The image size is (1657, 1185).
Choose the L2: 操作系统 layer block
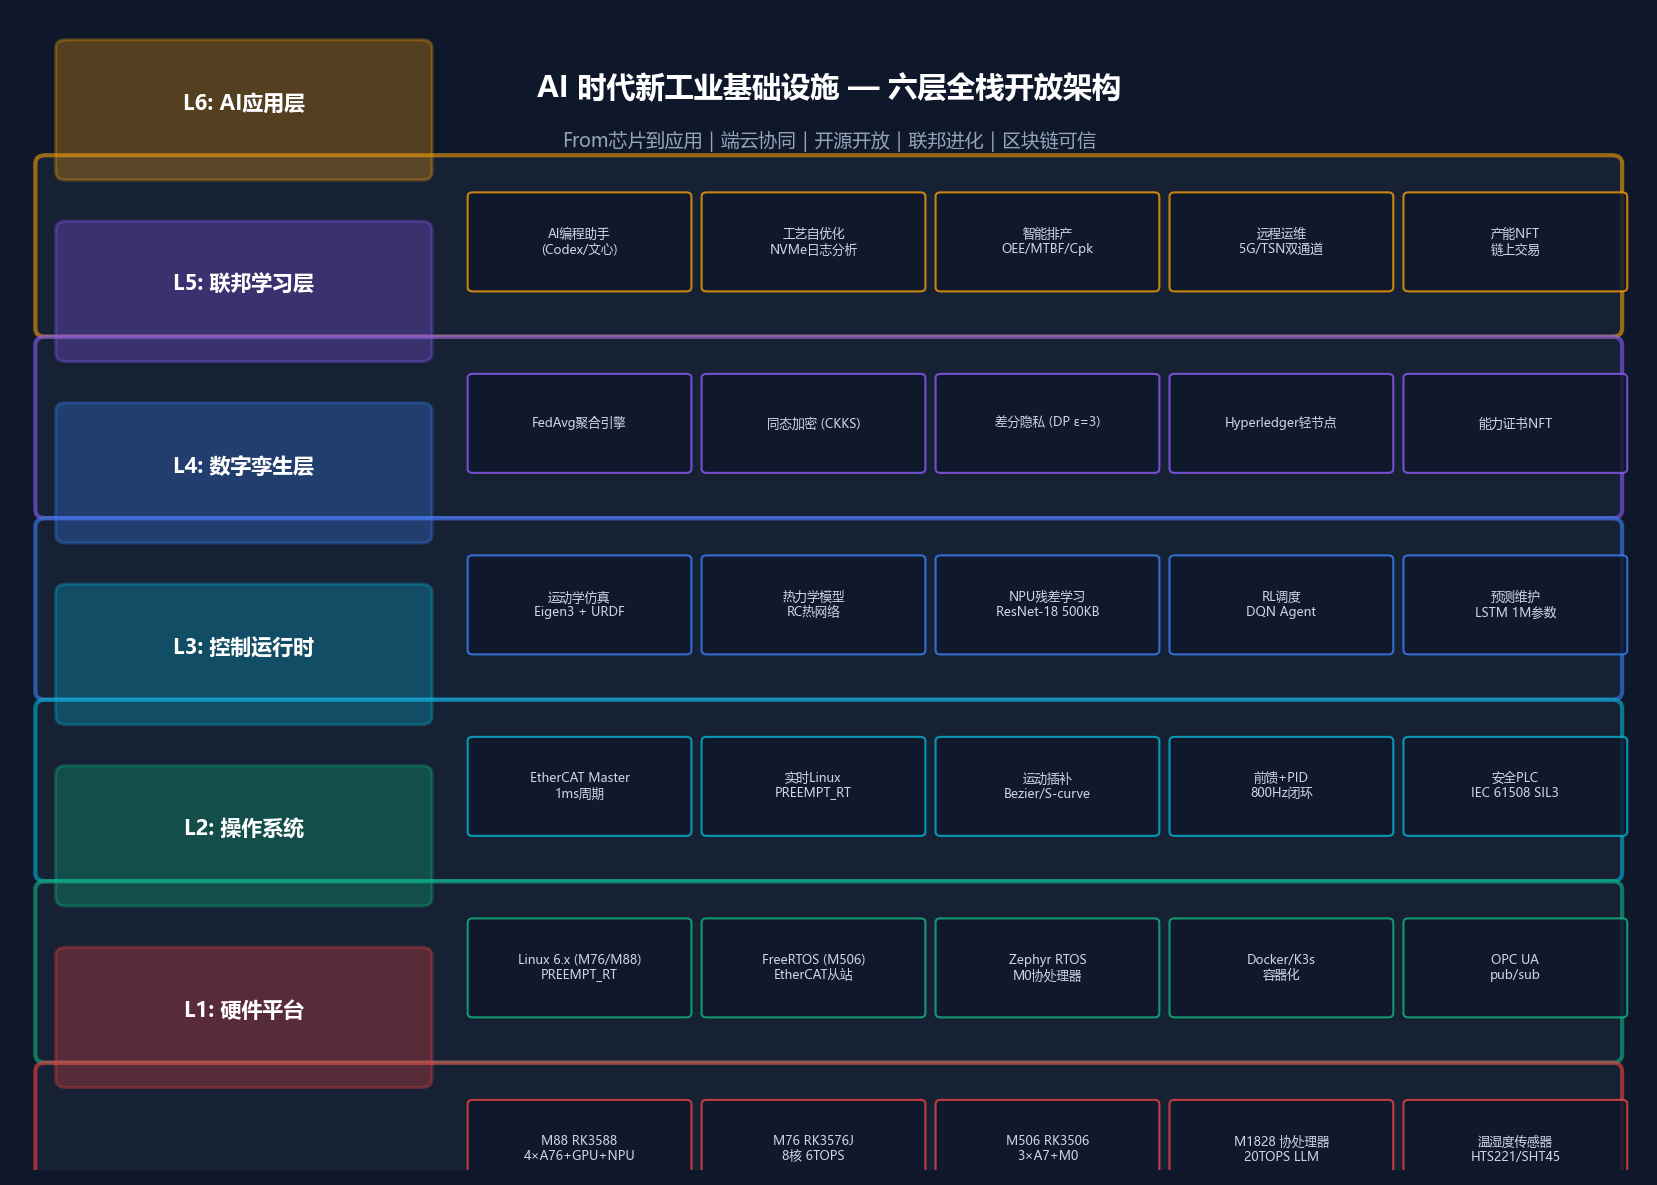[244, 836]
